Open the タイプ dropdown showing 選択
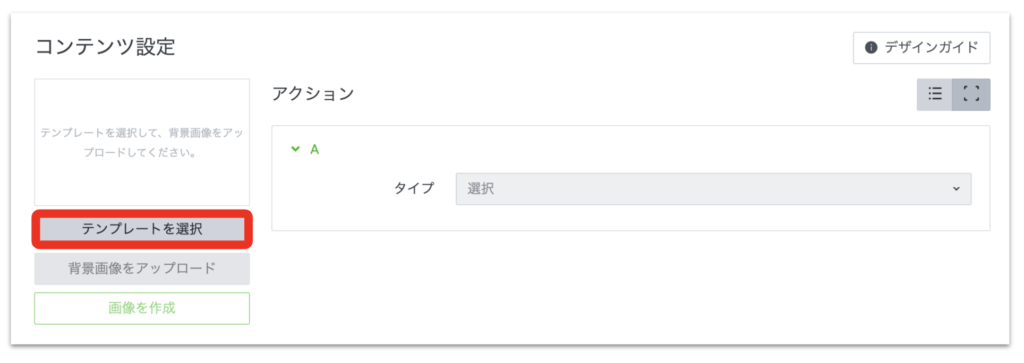This screenshot has height=363, width=1024. click(x=713, y=189)
